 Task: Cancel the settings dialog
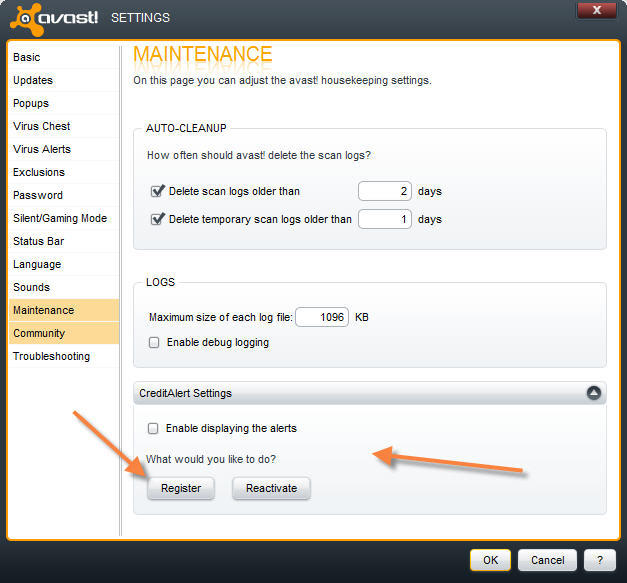[547, 560]
